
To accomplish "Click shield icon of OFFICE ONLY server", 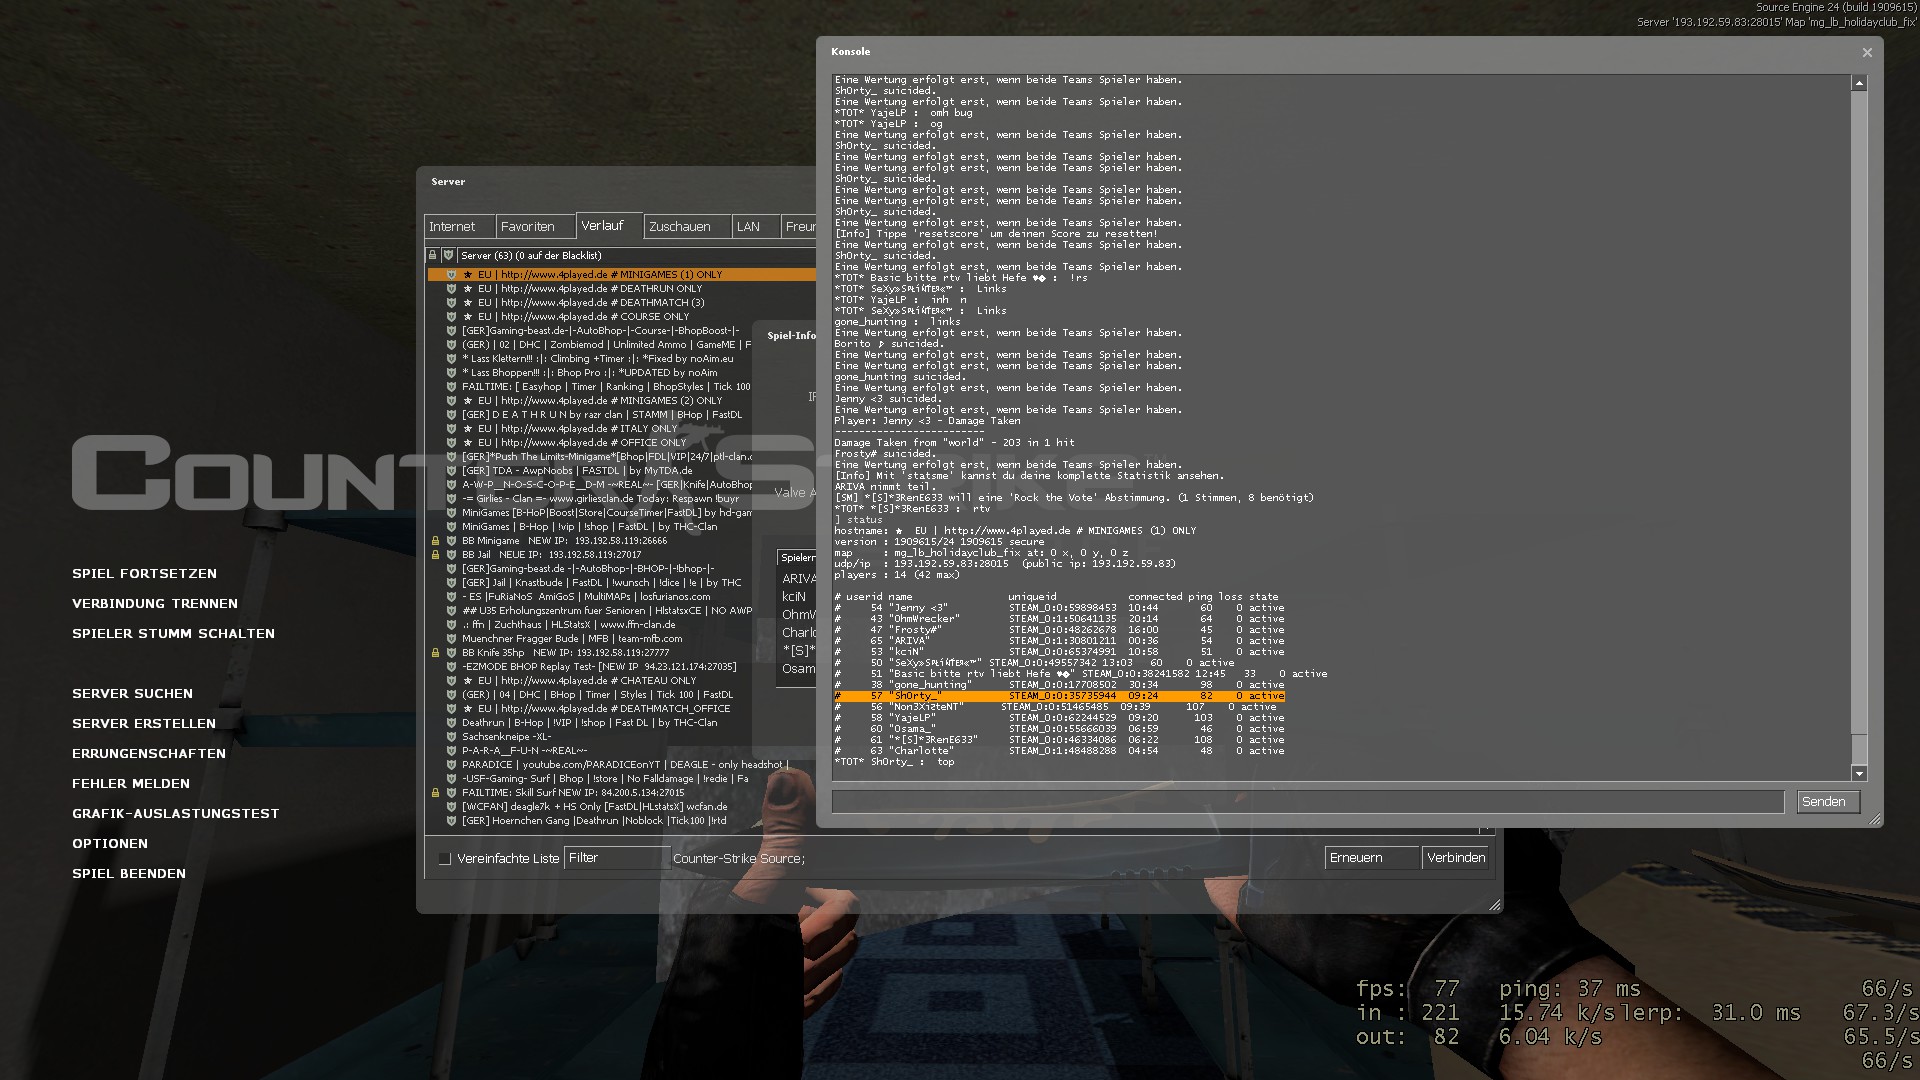I will coord(451,442).
